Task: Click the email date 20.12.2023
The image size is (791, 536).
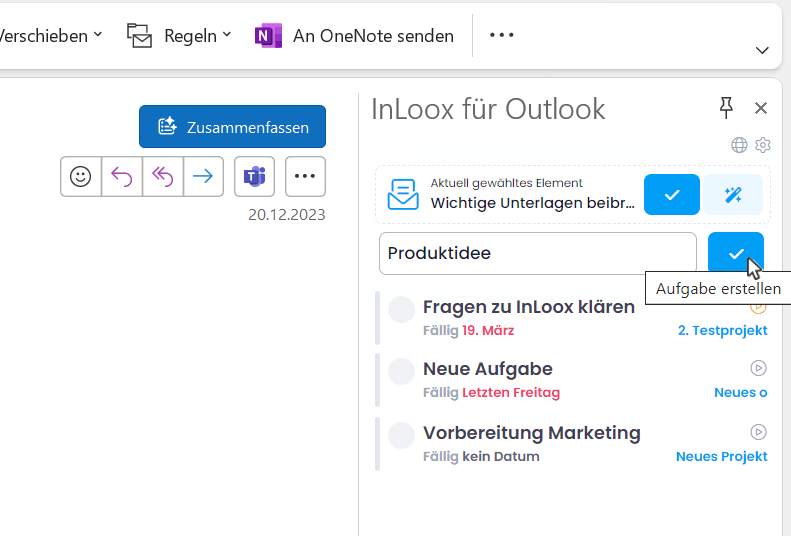Action: 287,215
